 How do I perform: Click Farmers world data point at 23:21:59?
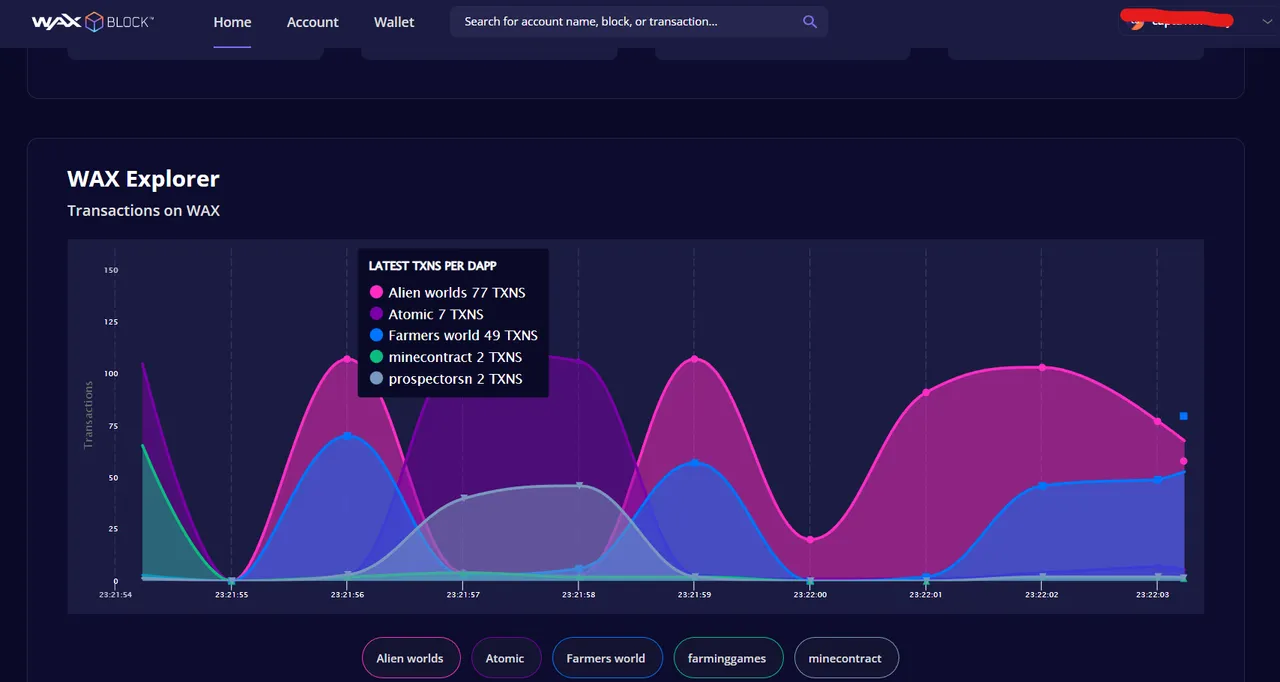click(x=695, y=463)
